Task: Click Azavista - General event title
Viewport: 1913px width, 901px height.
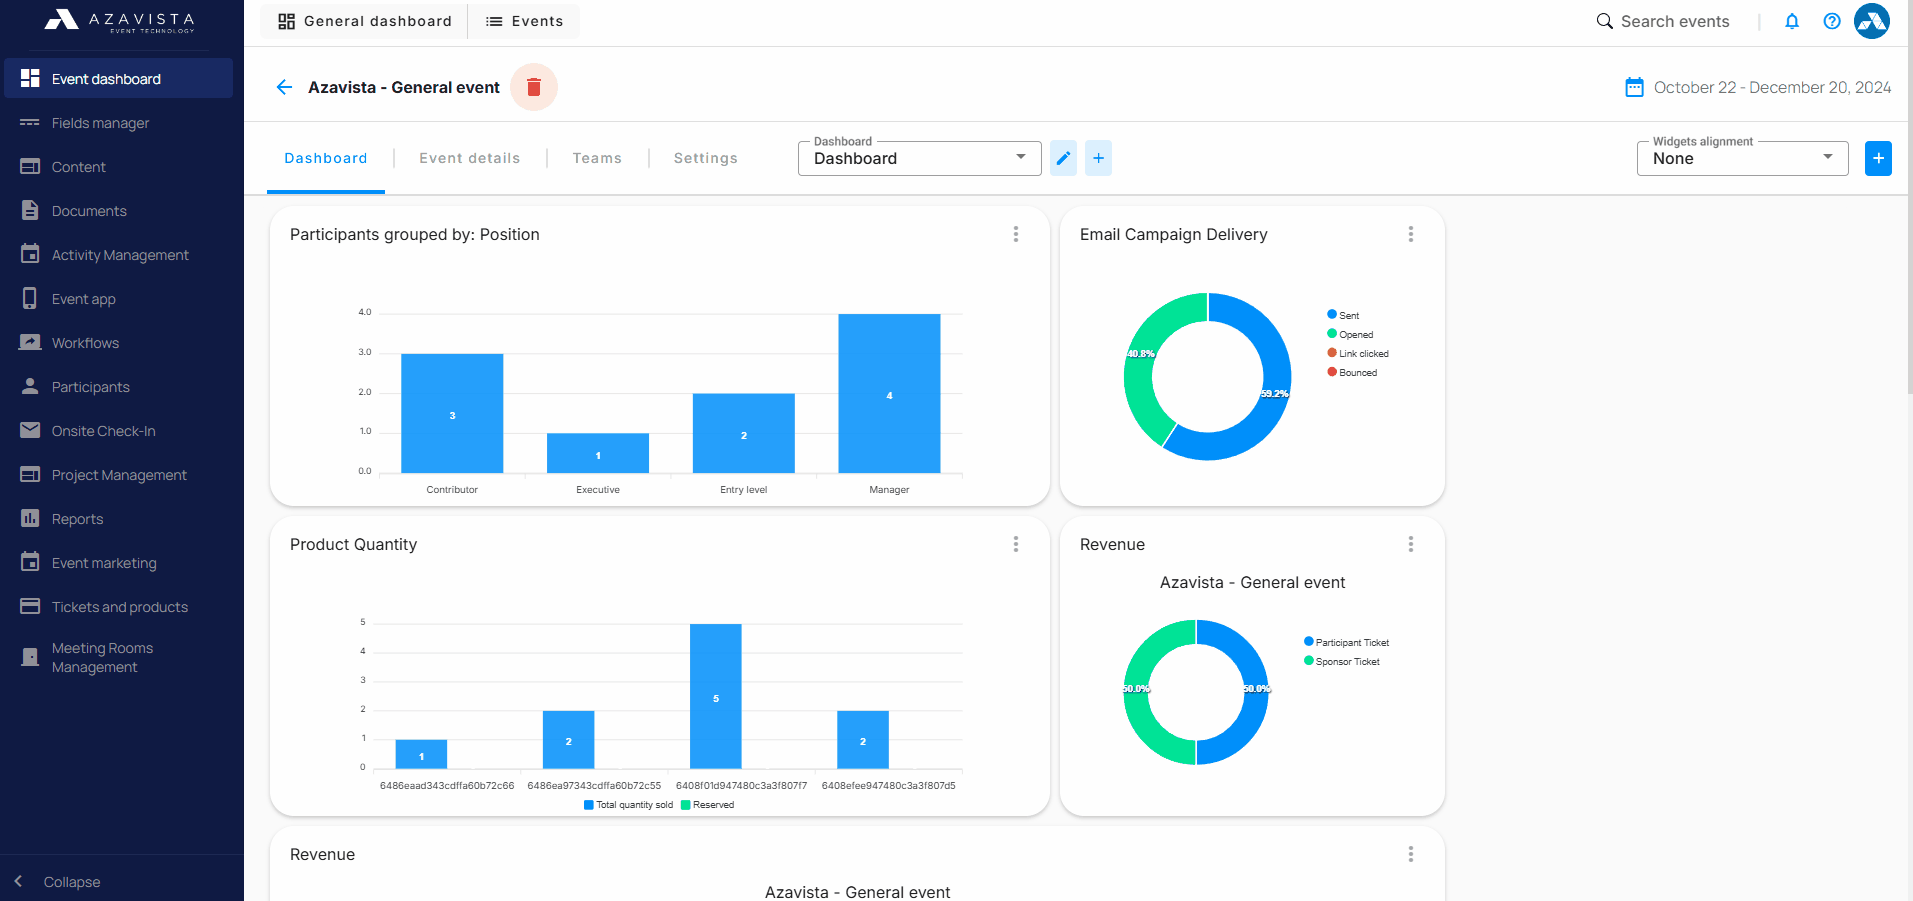Action: [x=404, y=87]
